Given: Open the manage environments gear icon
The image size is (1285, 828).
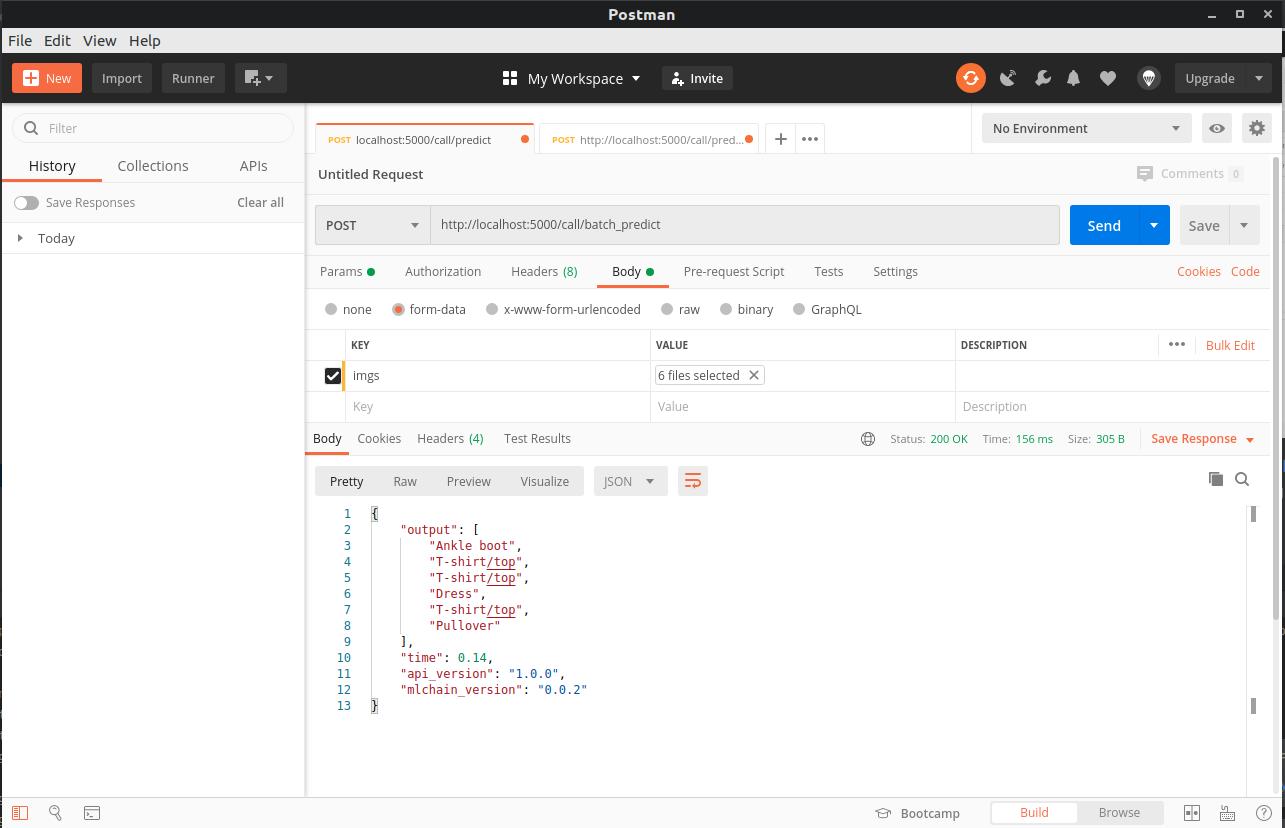Looking at the screenshot, I should 1257,128.
